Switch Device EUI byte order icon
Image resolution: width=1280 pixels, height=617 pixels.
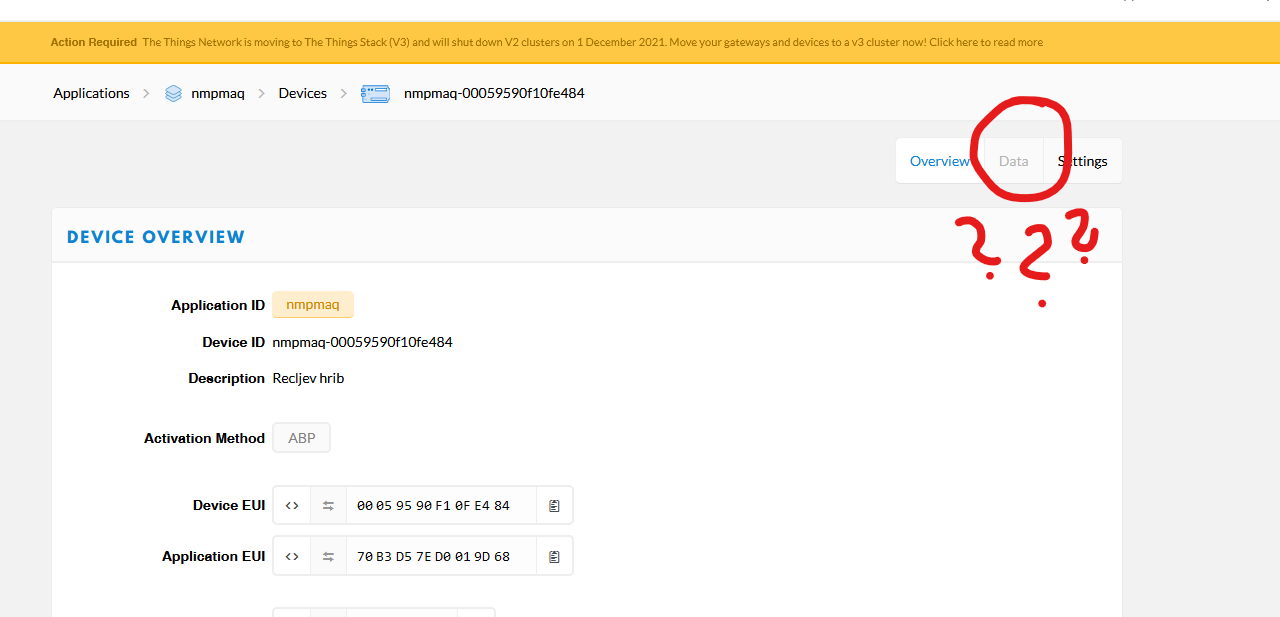click(x=328, y=505)
